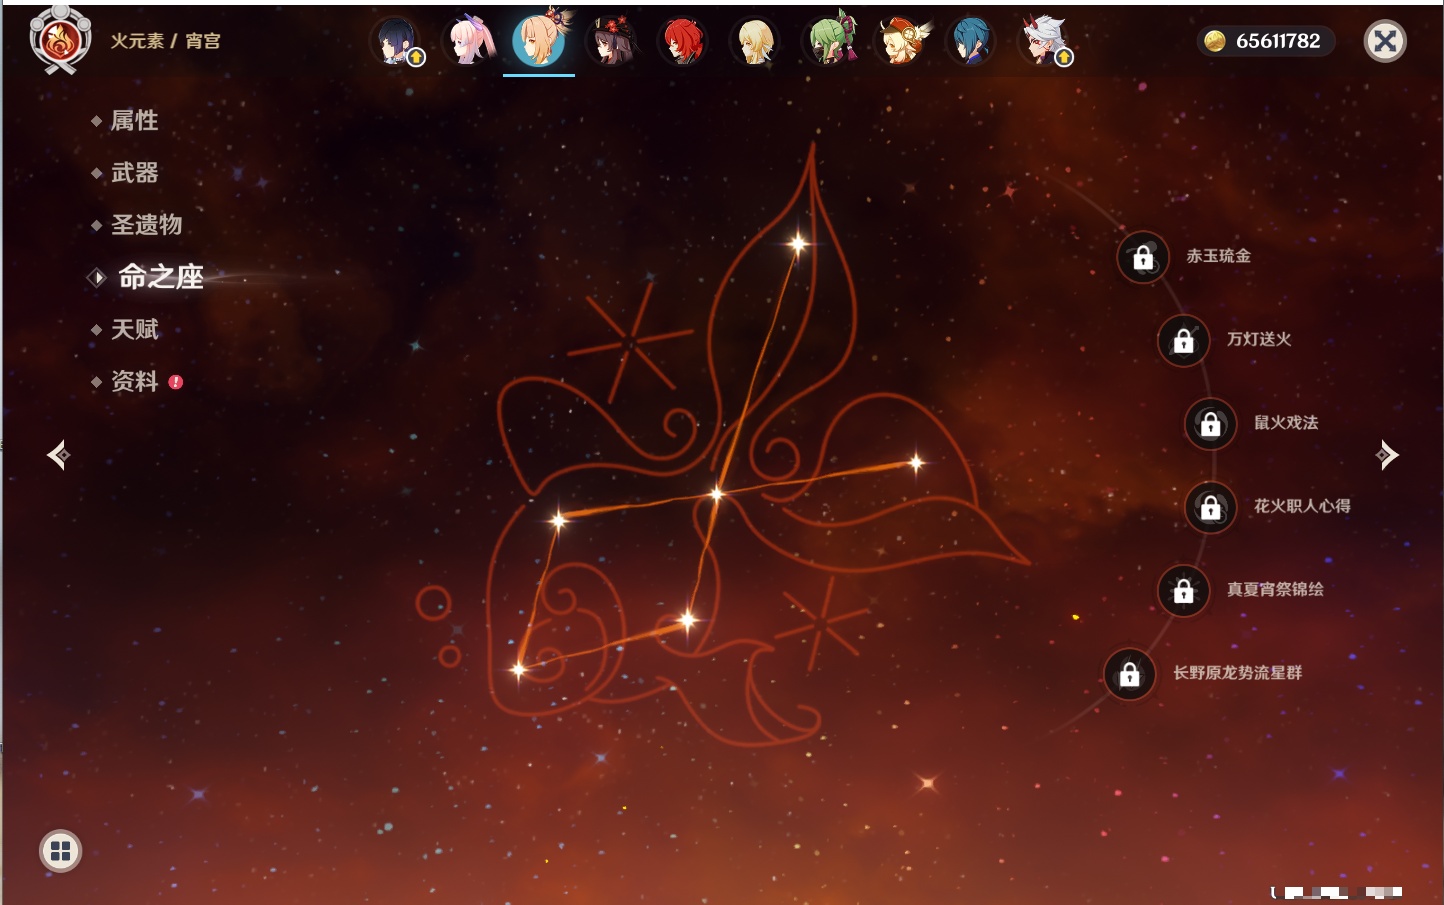Screen dimensions: 1444x905
Task: Click the lock icon for 真夏宵祭锦绘
Action: click(1183, 590)
